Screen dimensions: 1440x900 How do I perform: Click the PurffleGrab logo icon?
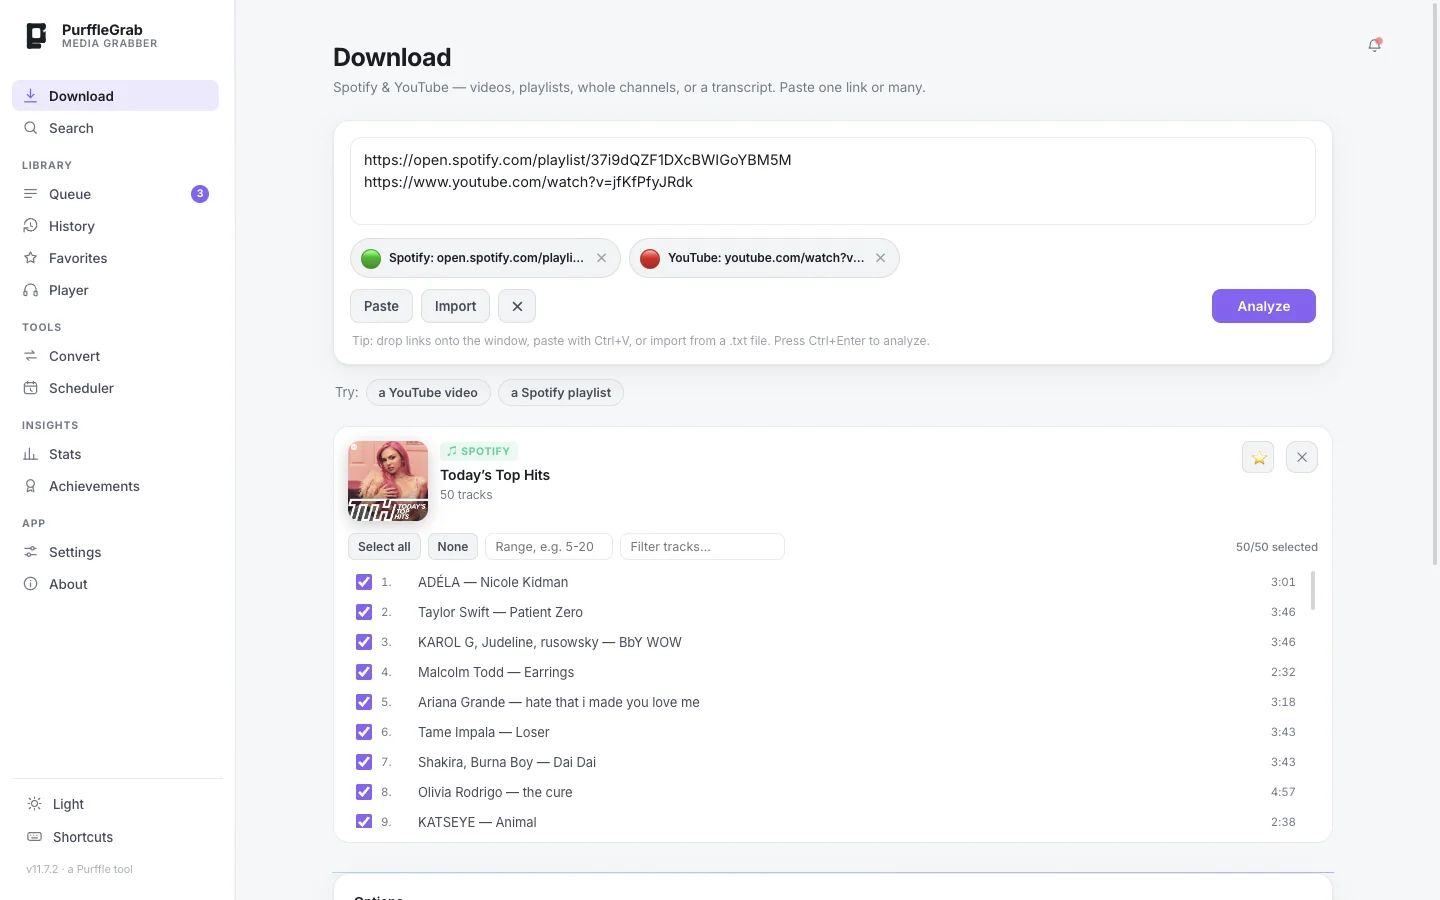click(36, 36)
